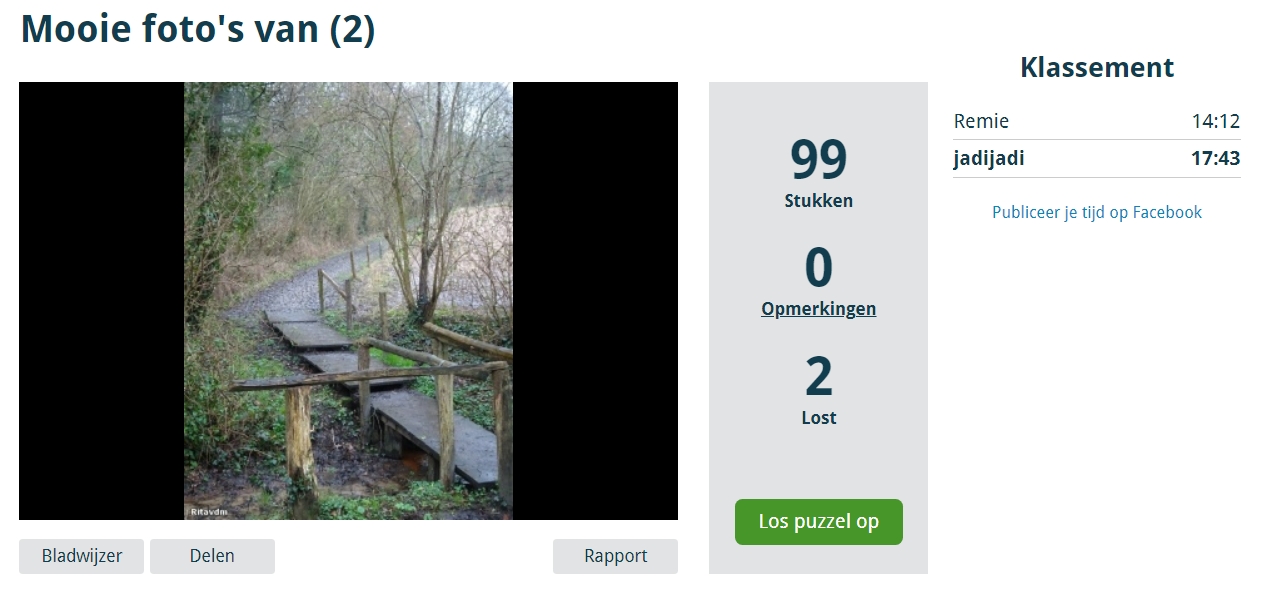Viewport: 1279px width, 595px height.
Task: Select jadijadi in the Klassement list
Action: pyautogui.click(x=989, y=158)
